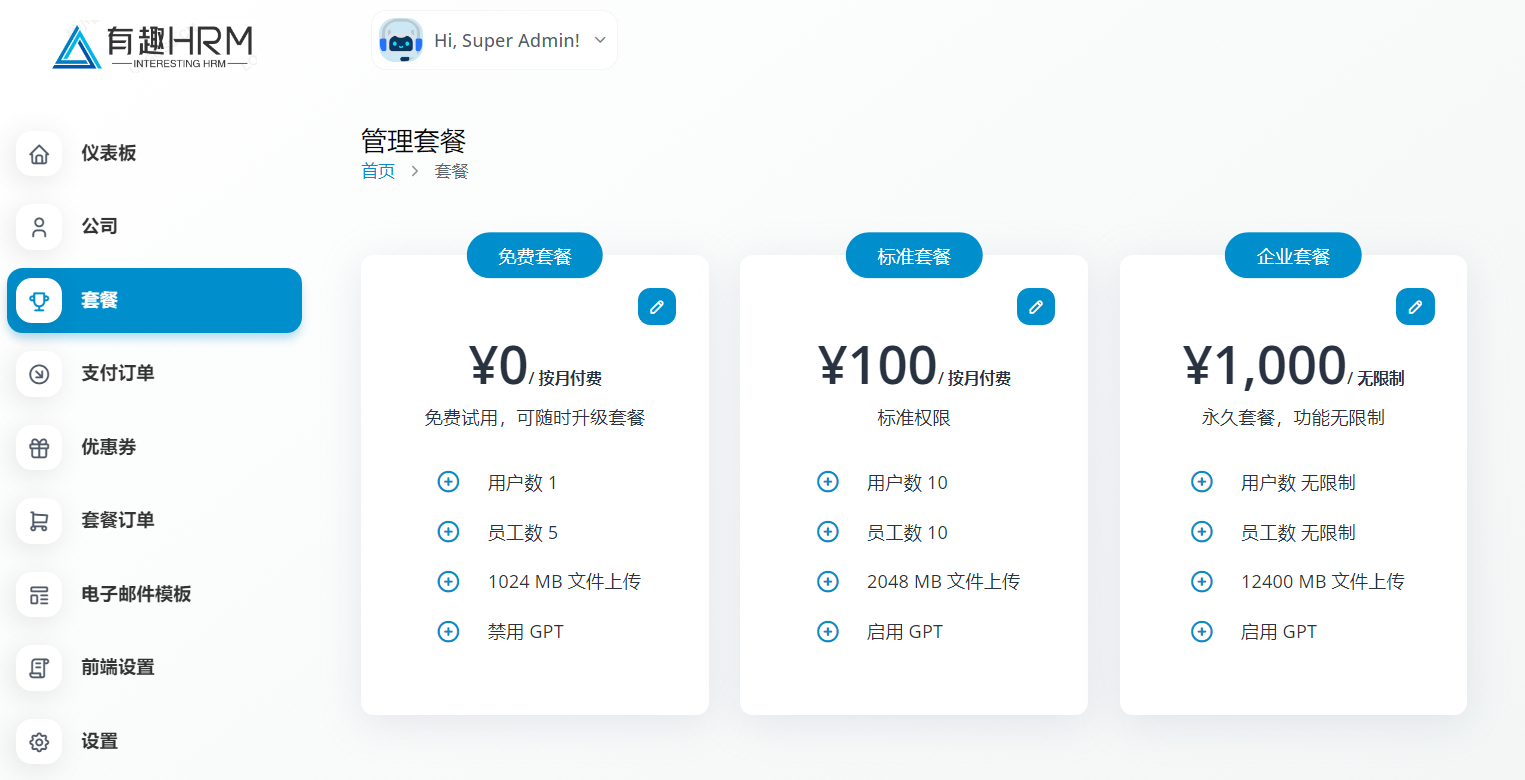Click the 有趣HRM logo

coord(153,47)
